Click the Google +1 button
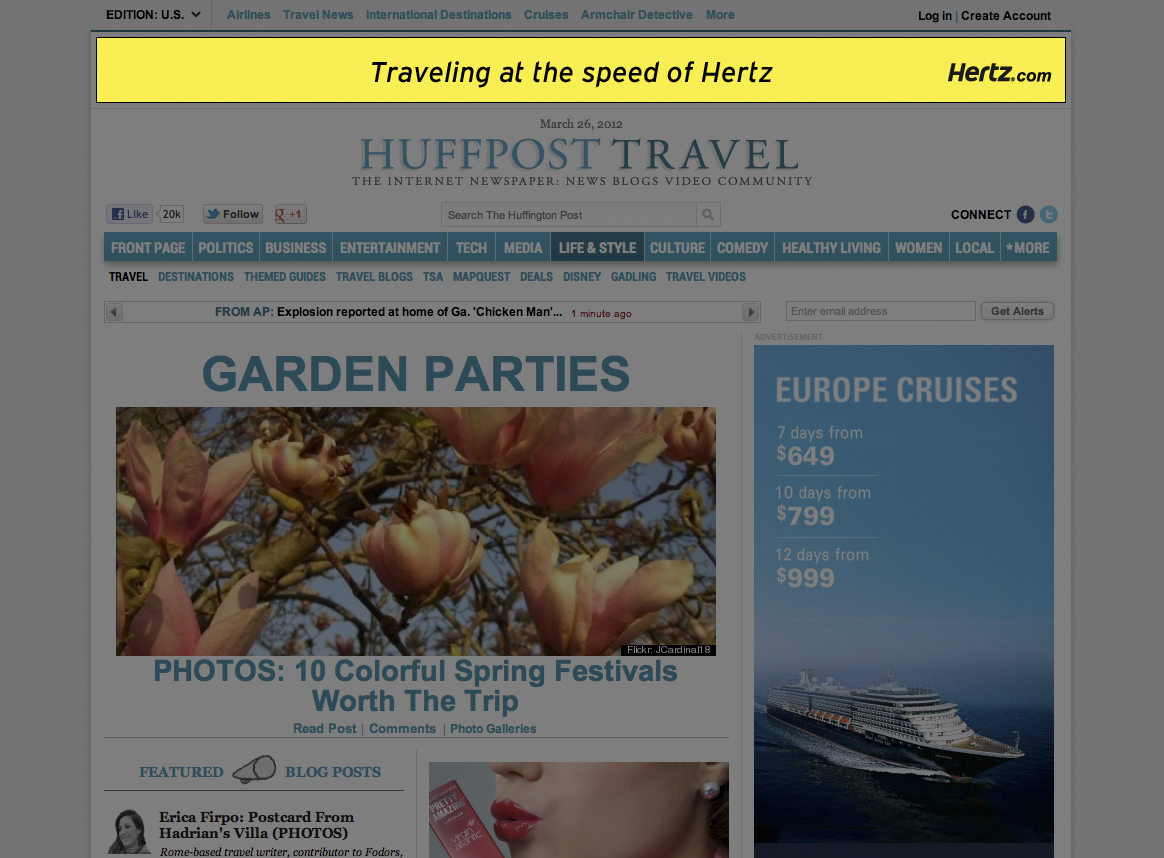Screen dimensions: 1164x858 [290, 214]
